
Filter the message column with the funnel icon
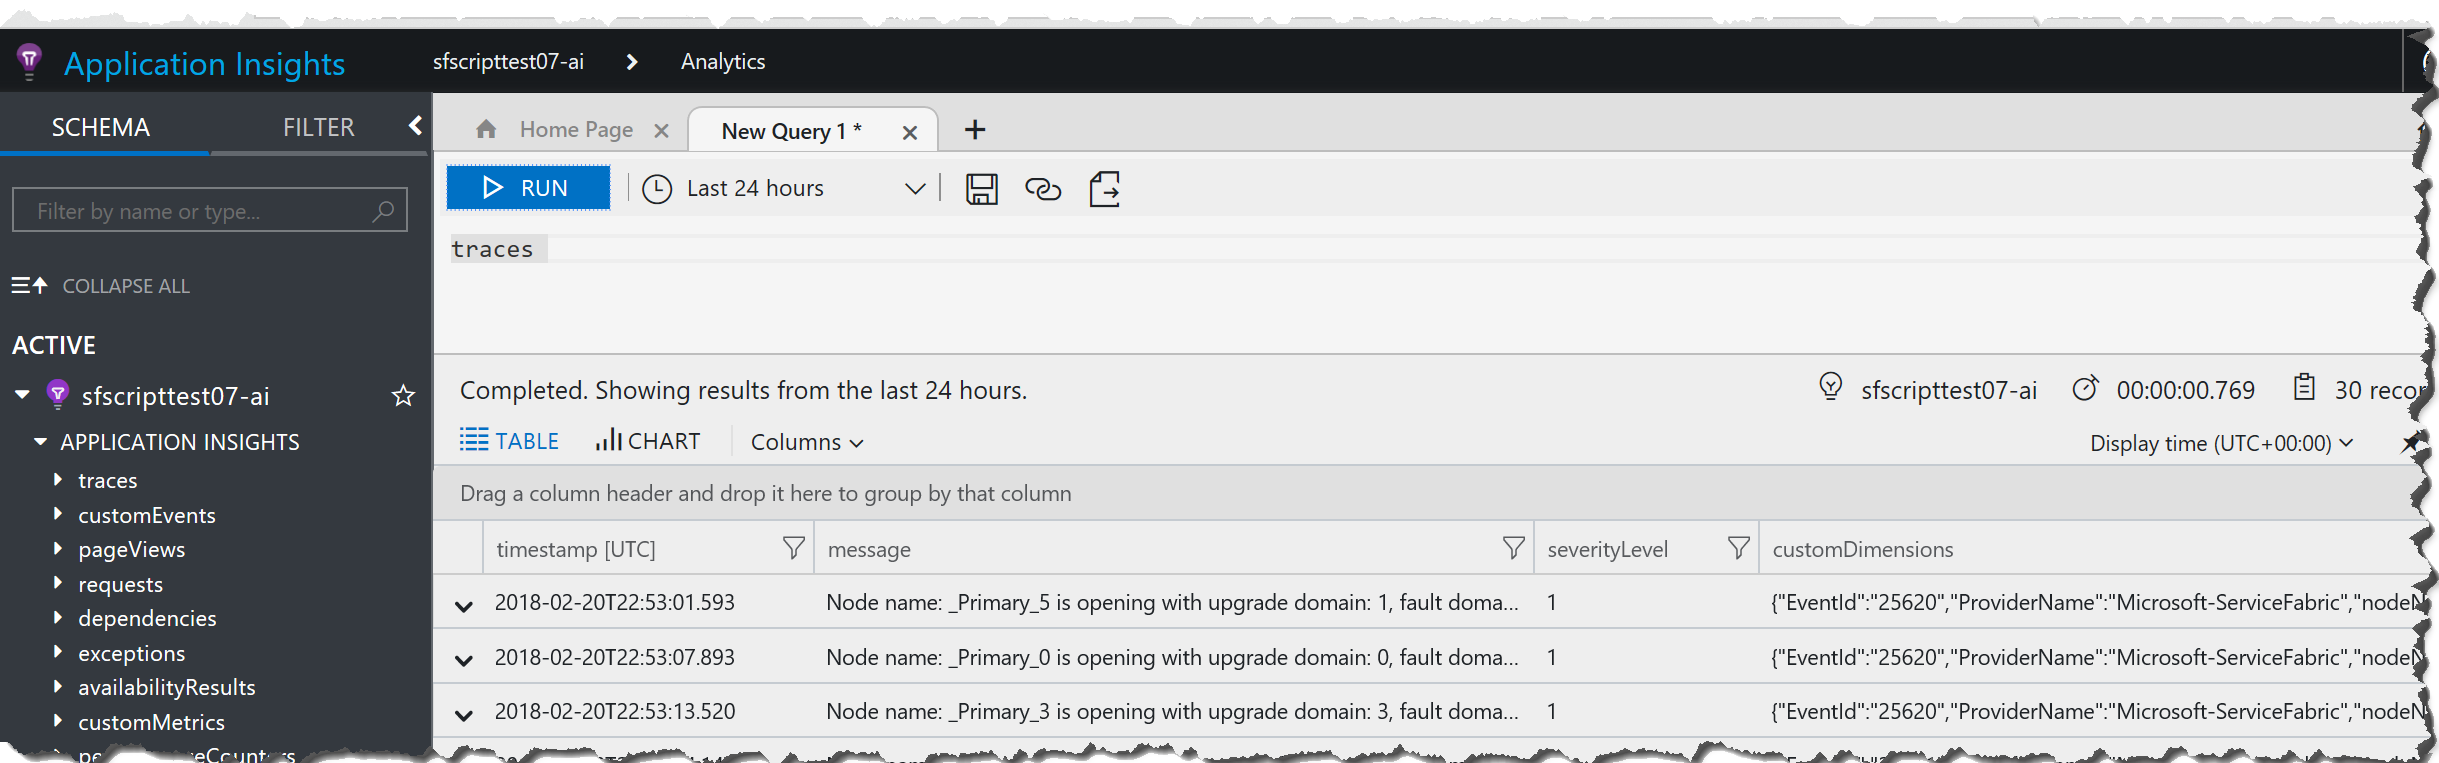1513,548
